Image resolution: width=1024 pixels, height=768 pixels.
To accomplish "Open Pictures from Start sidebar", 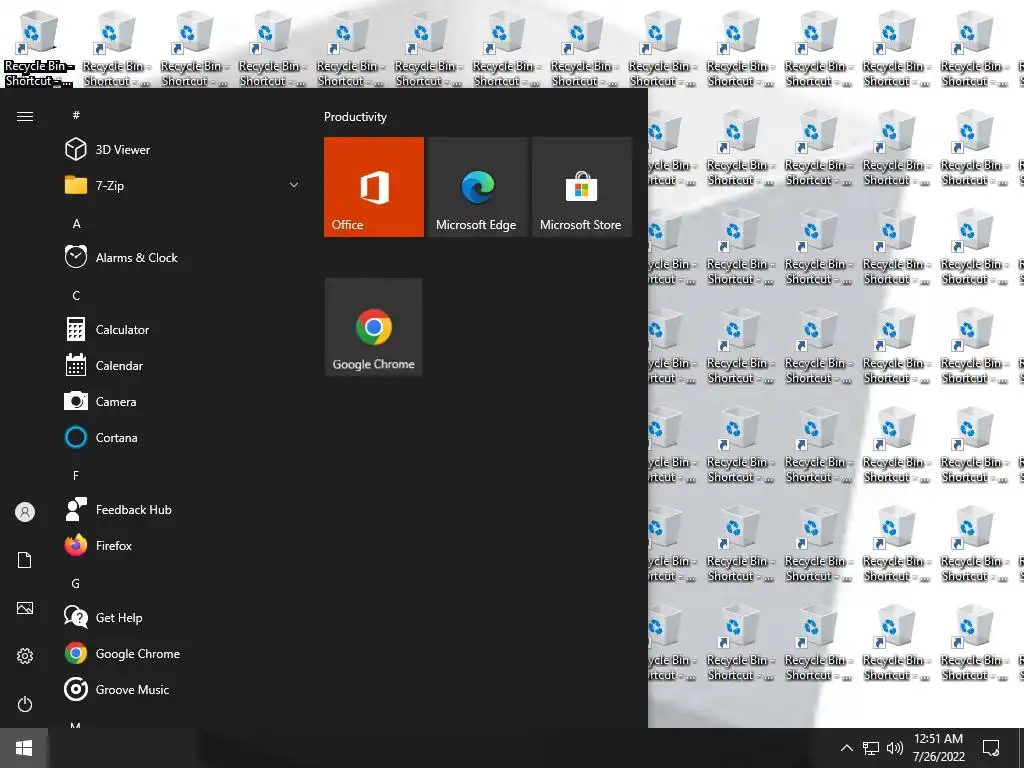I will (x=25, y=608).
